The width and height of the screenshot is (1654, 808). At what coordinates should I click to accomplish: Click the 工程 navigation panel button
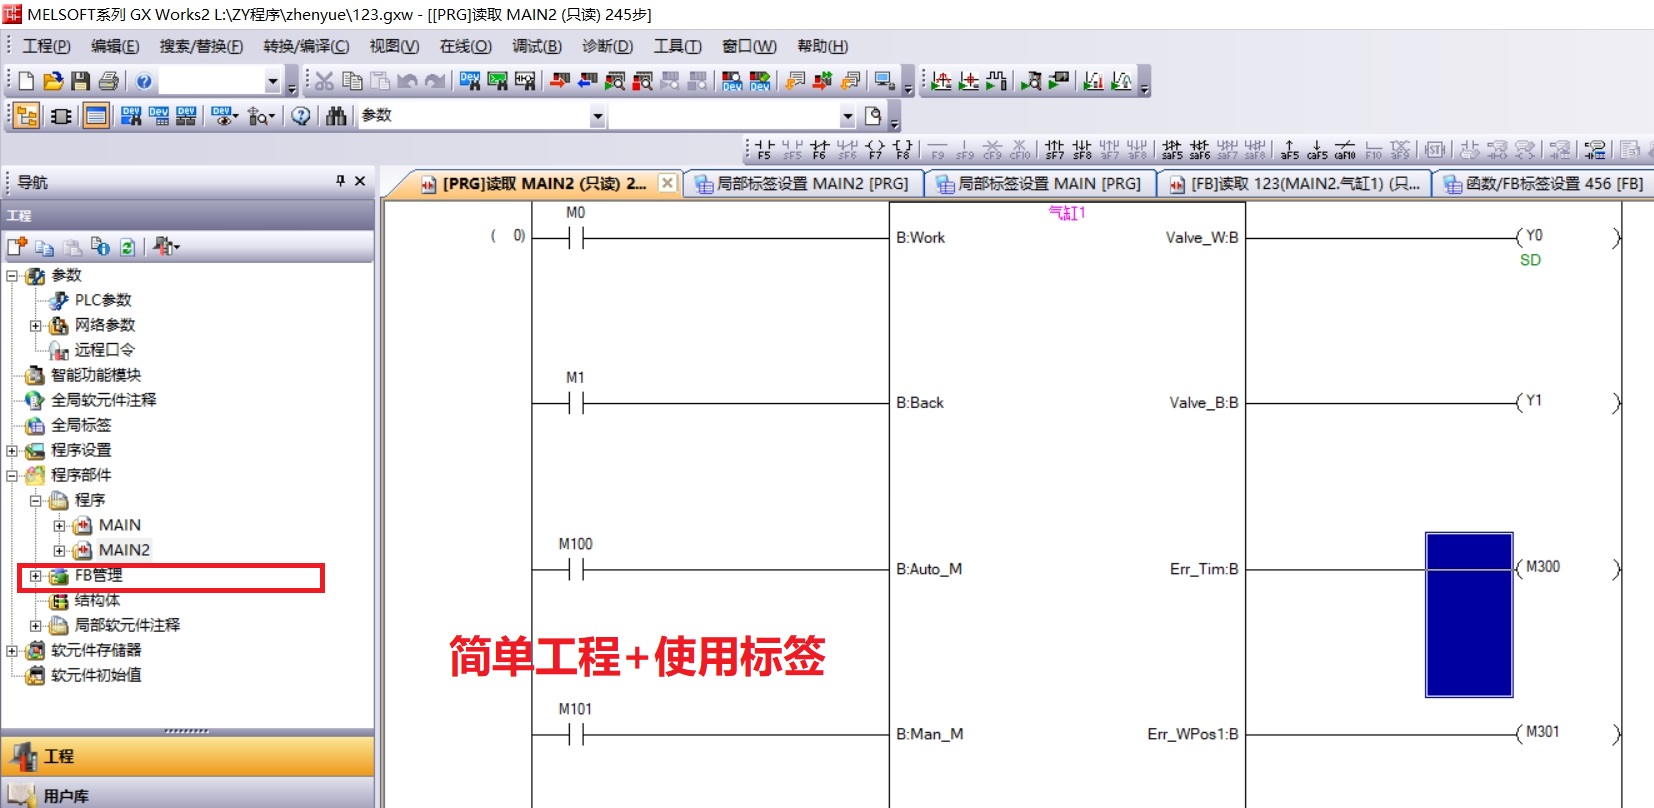click(x=58, y=757)
